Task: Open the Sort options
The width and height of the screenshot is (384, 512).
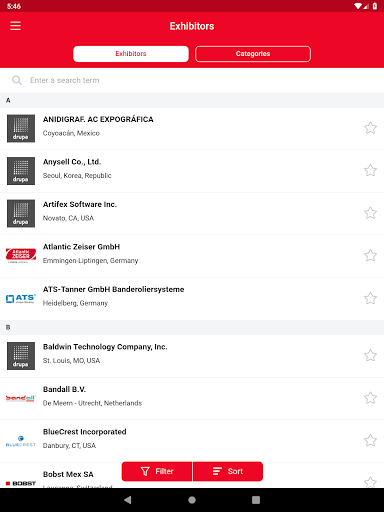Action: 228,471
